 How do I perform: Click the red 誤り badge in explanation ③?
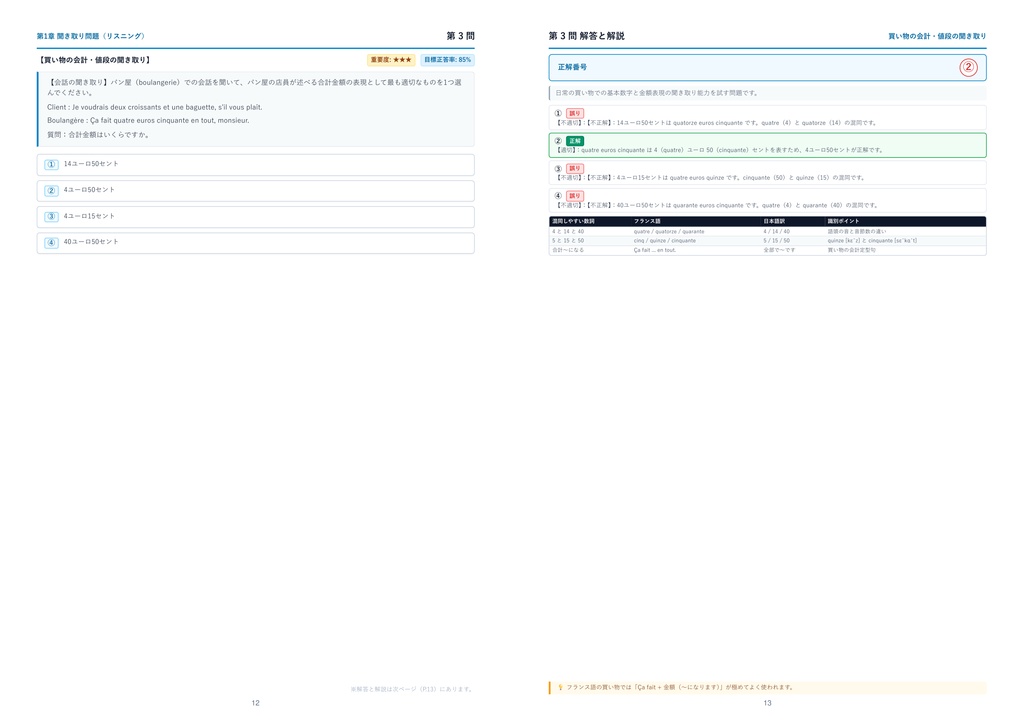pyautogui.click(x=575, y=168)
